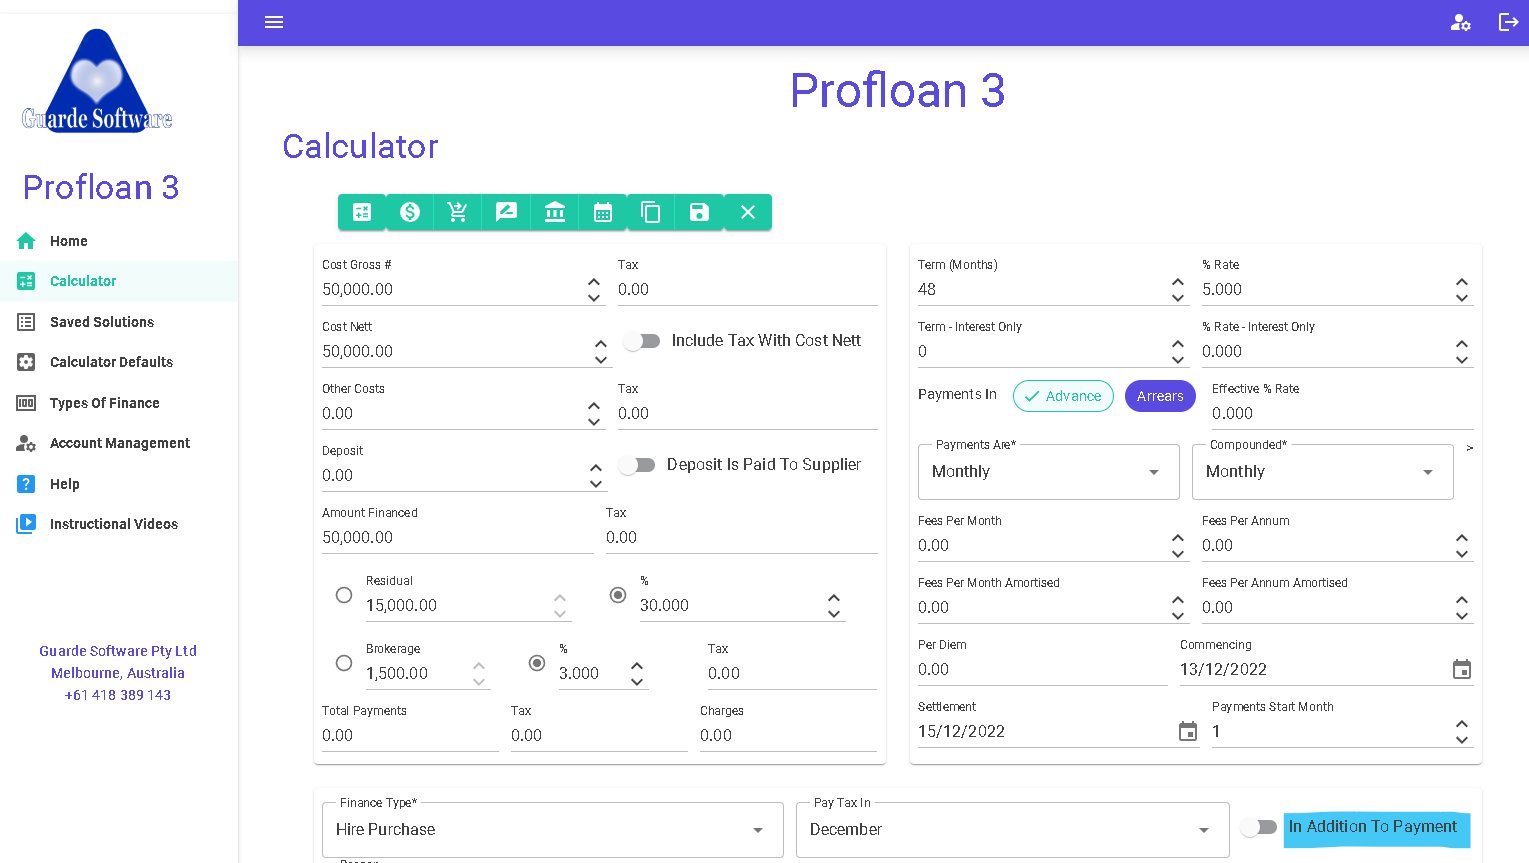This screenshot has height=863, width=1529.
Task: Open Types Of Finance page
Action: tap(119, 403)
